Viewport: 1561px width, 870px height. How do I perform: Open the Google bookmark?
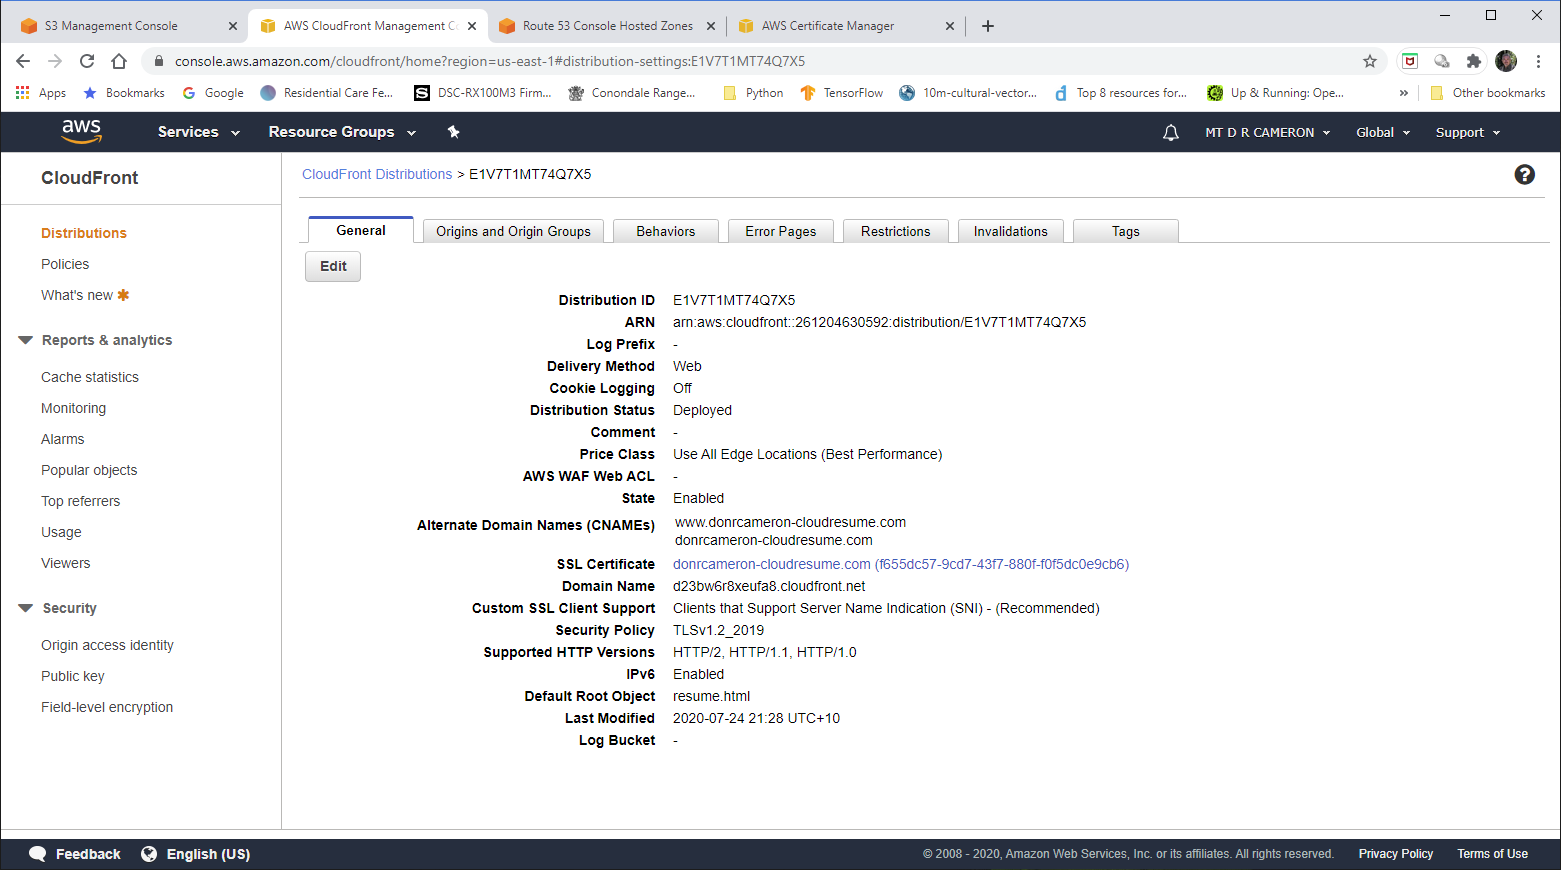tap(213, 93)
